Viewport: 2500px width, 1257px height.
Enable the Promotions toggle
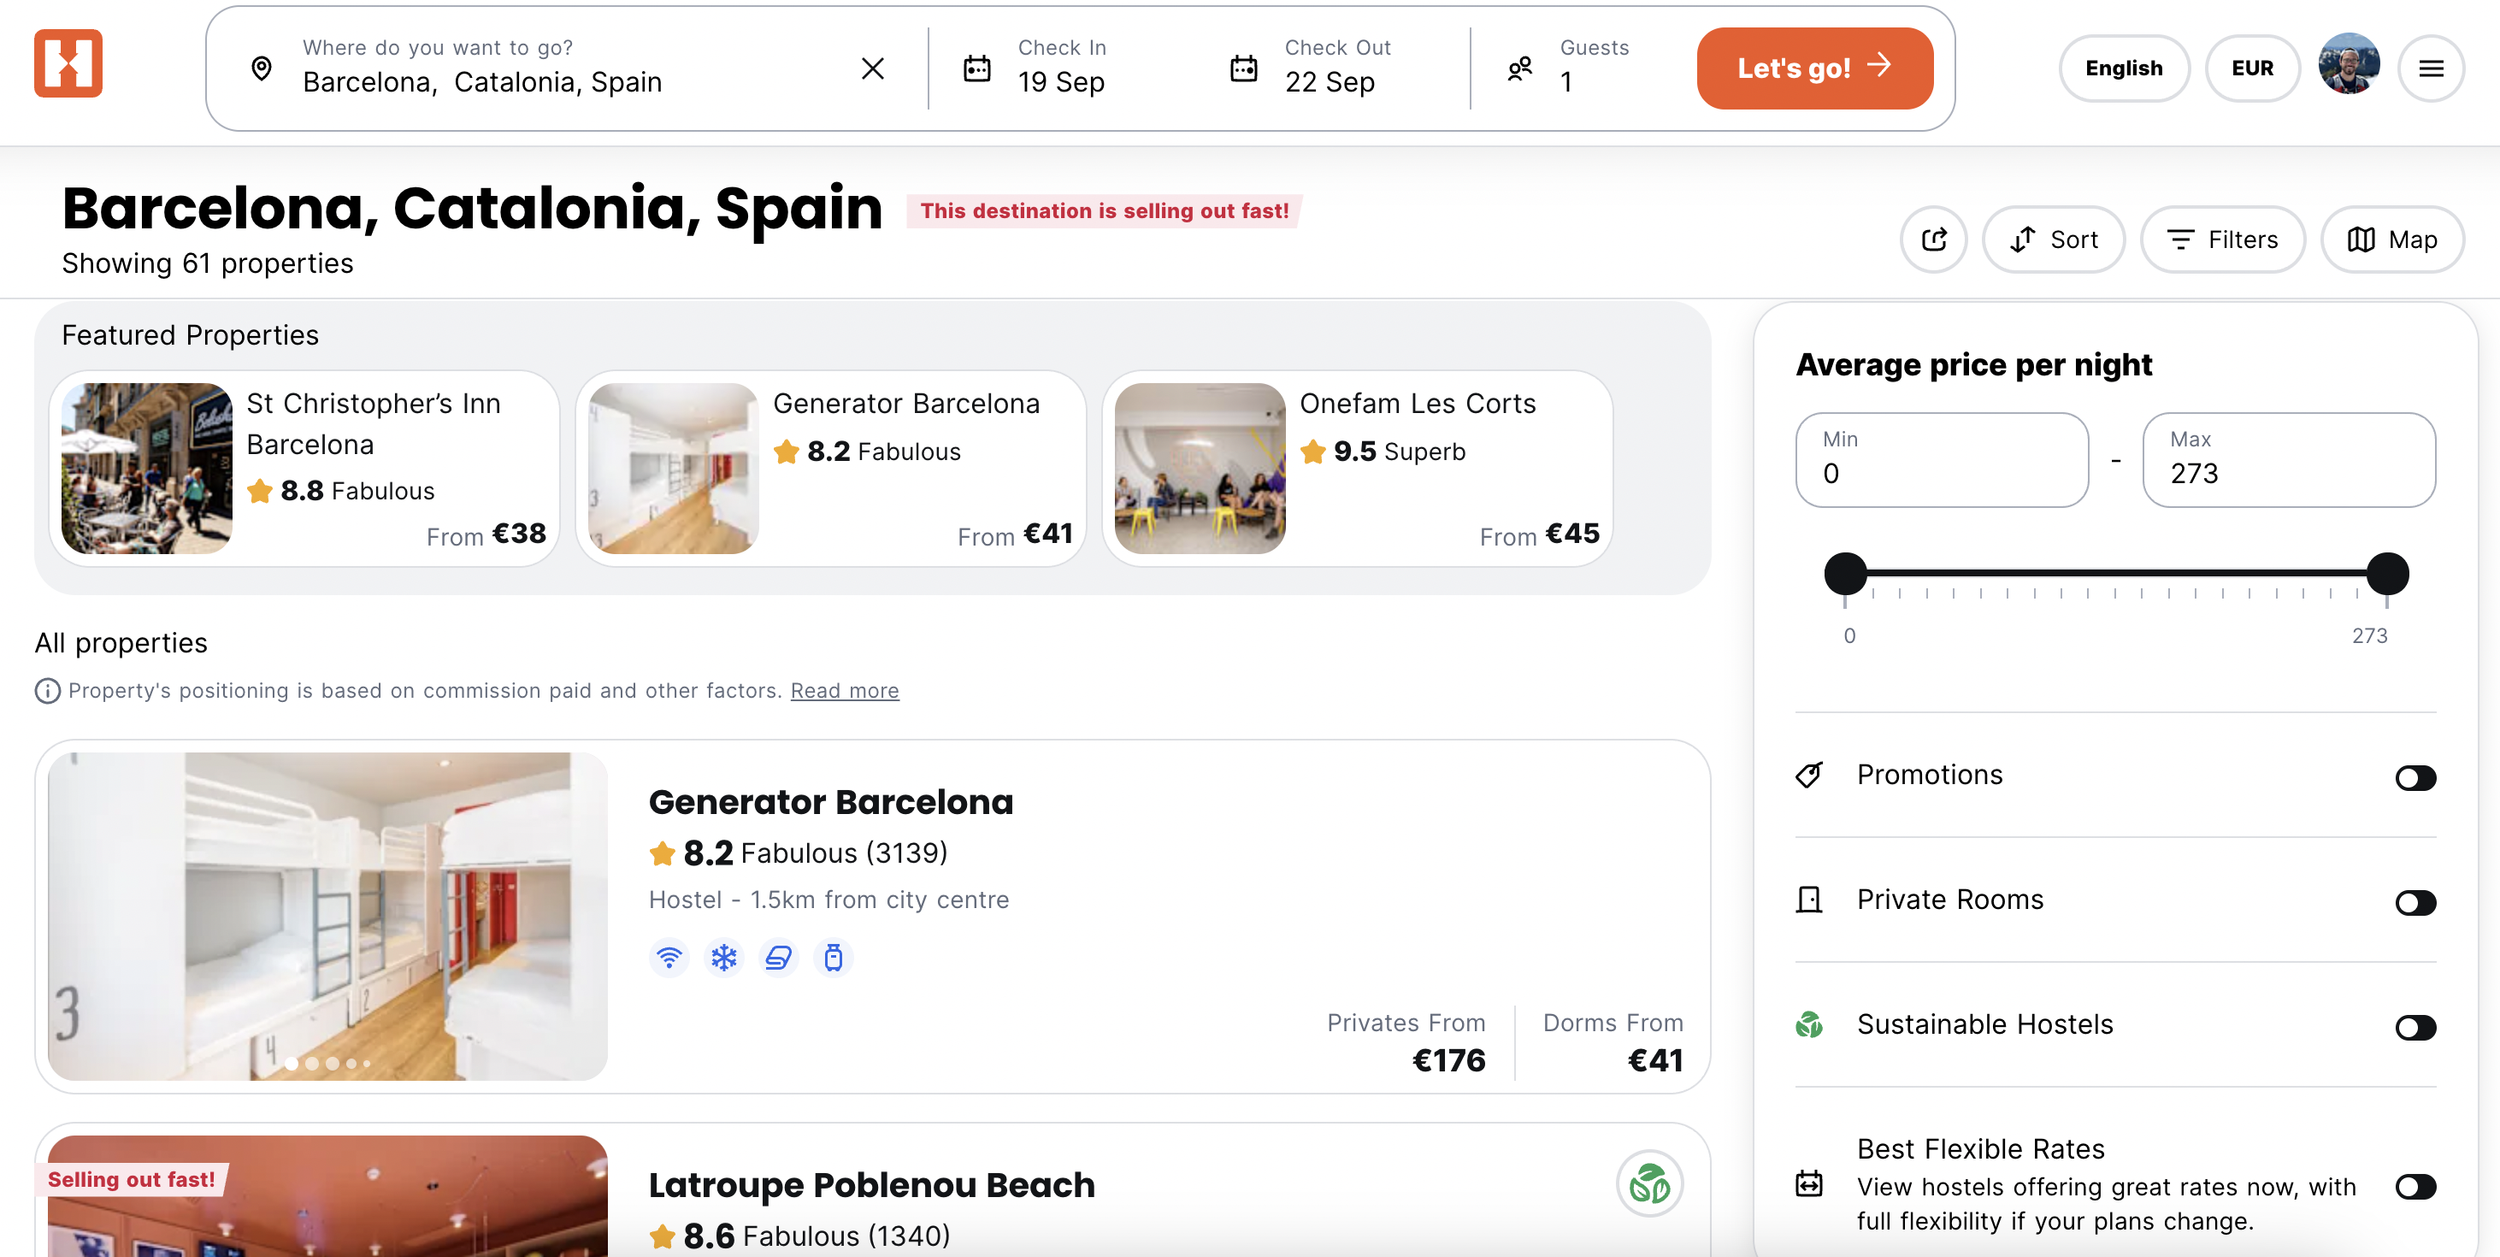click(x=2415, y=777)
